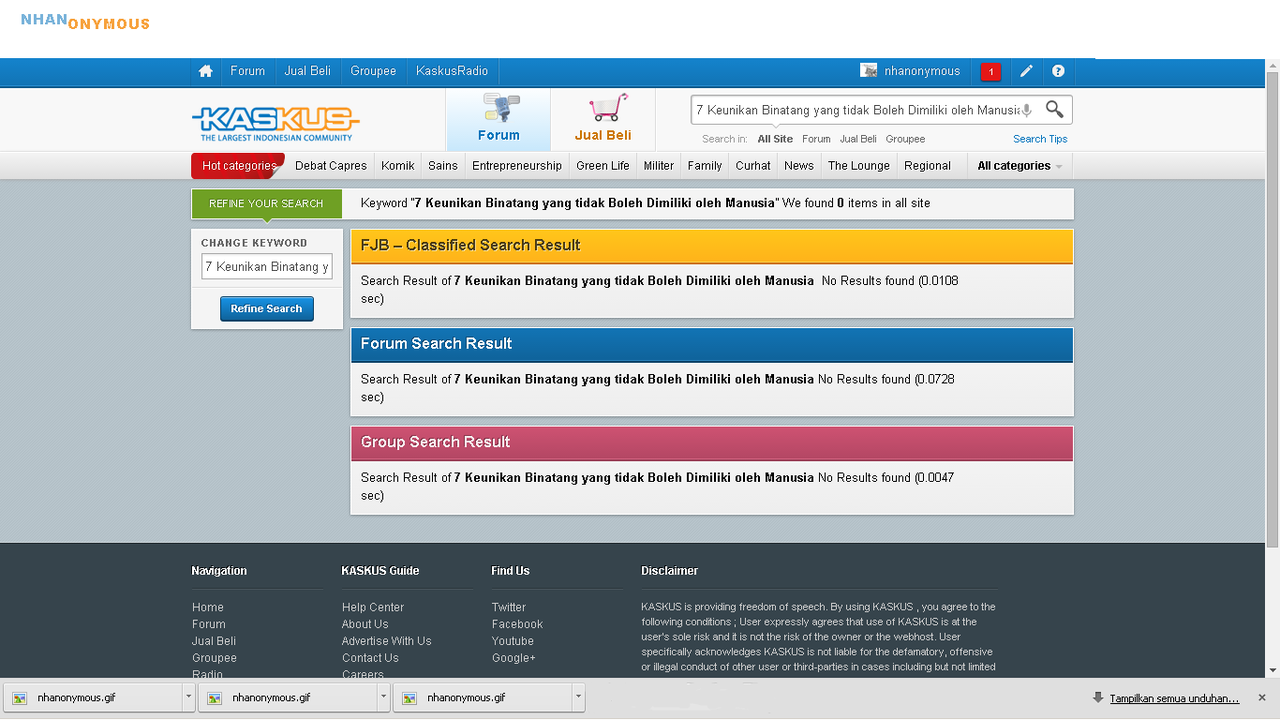1280x720 pixels.
Task: Open menu arrow of second nhanonymous.gif download
Action: click(383, 698)
